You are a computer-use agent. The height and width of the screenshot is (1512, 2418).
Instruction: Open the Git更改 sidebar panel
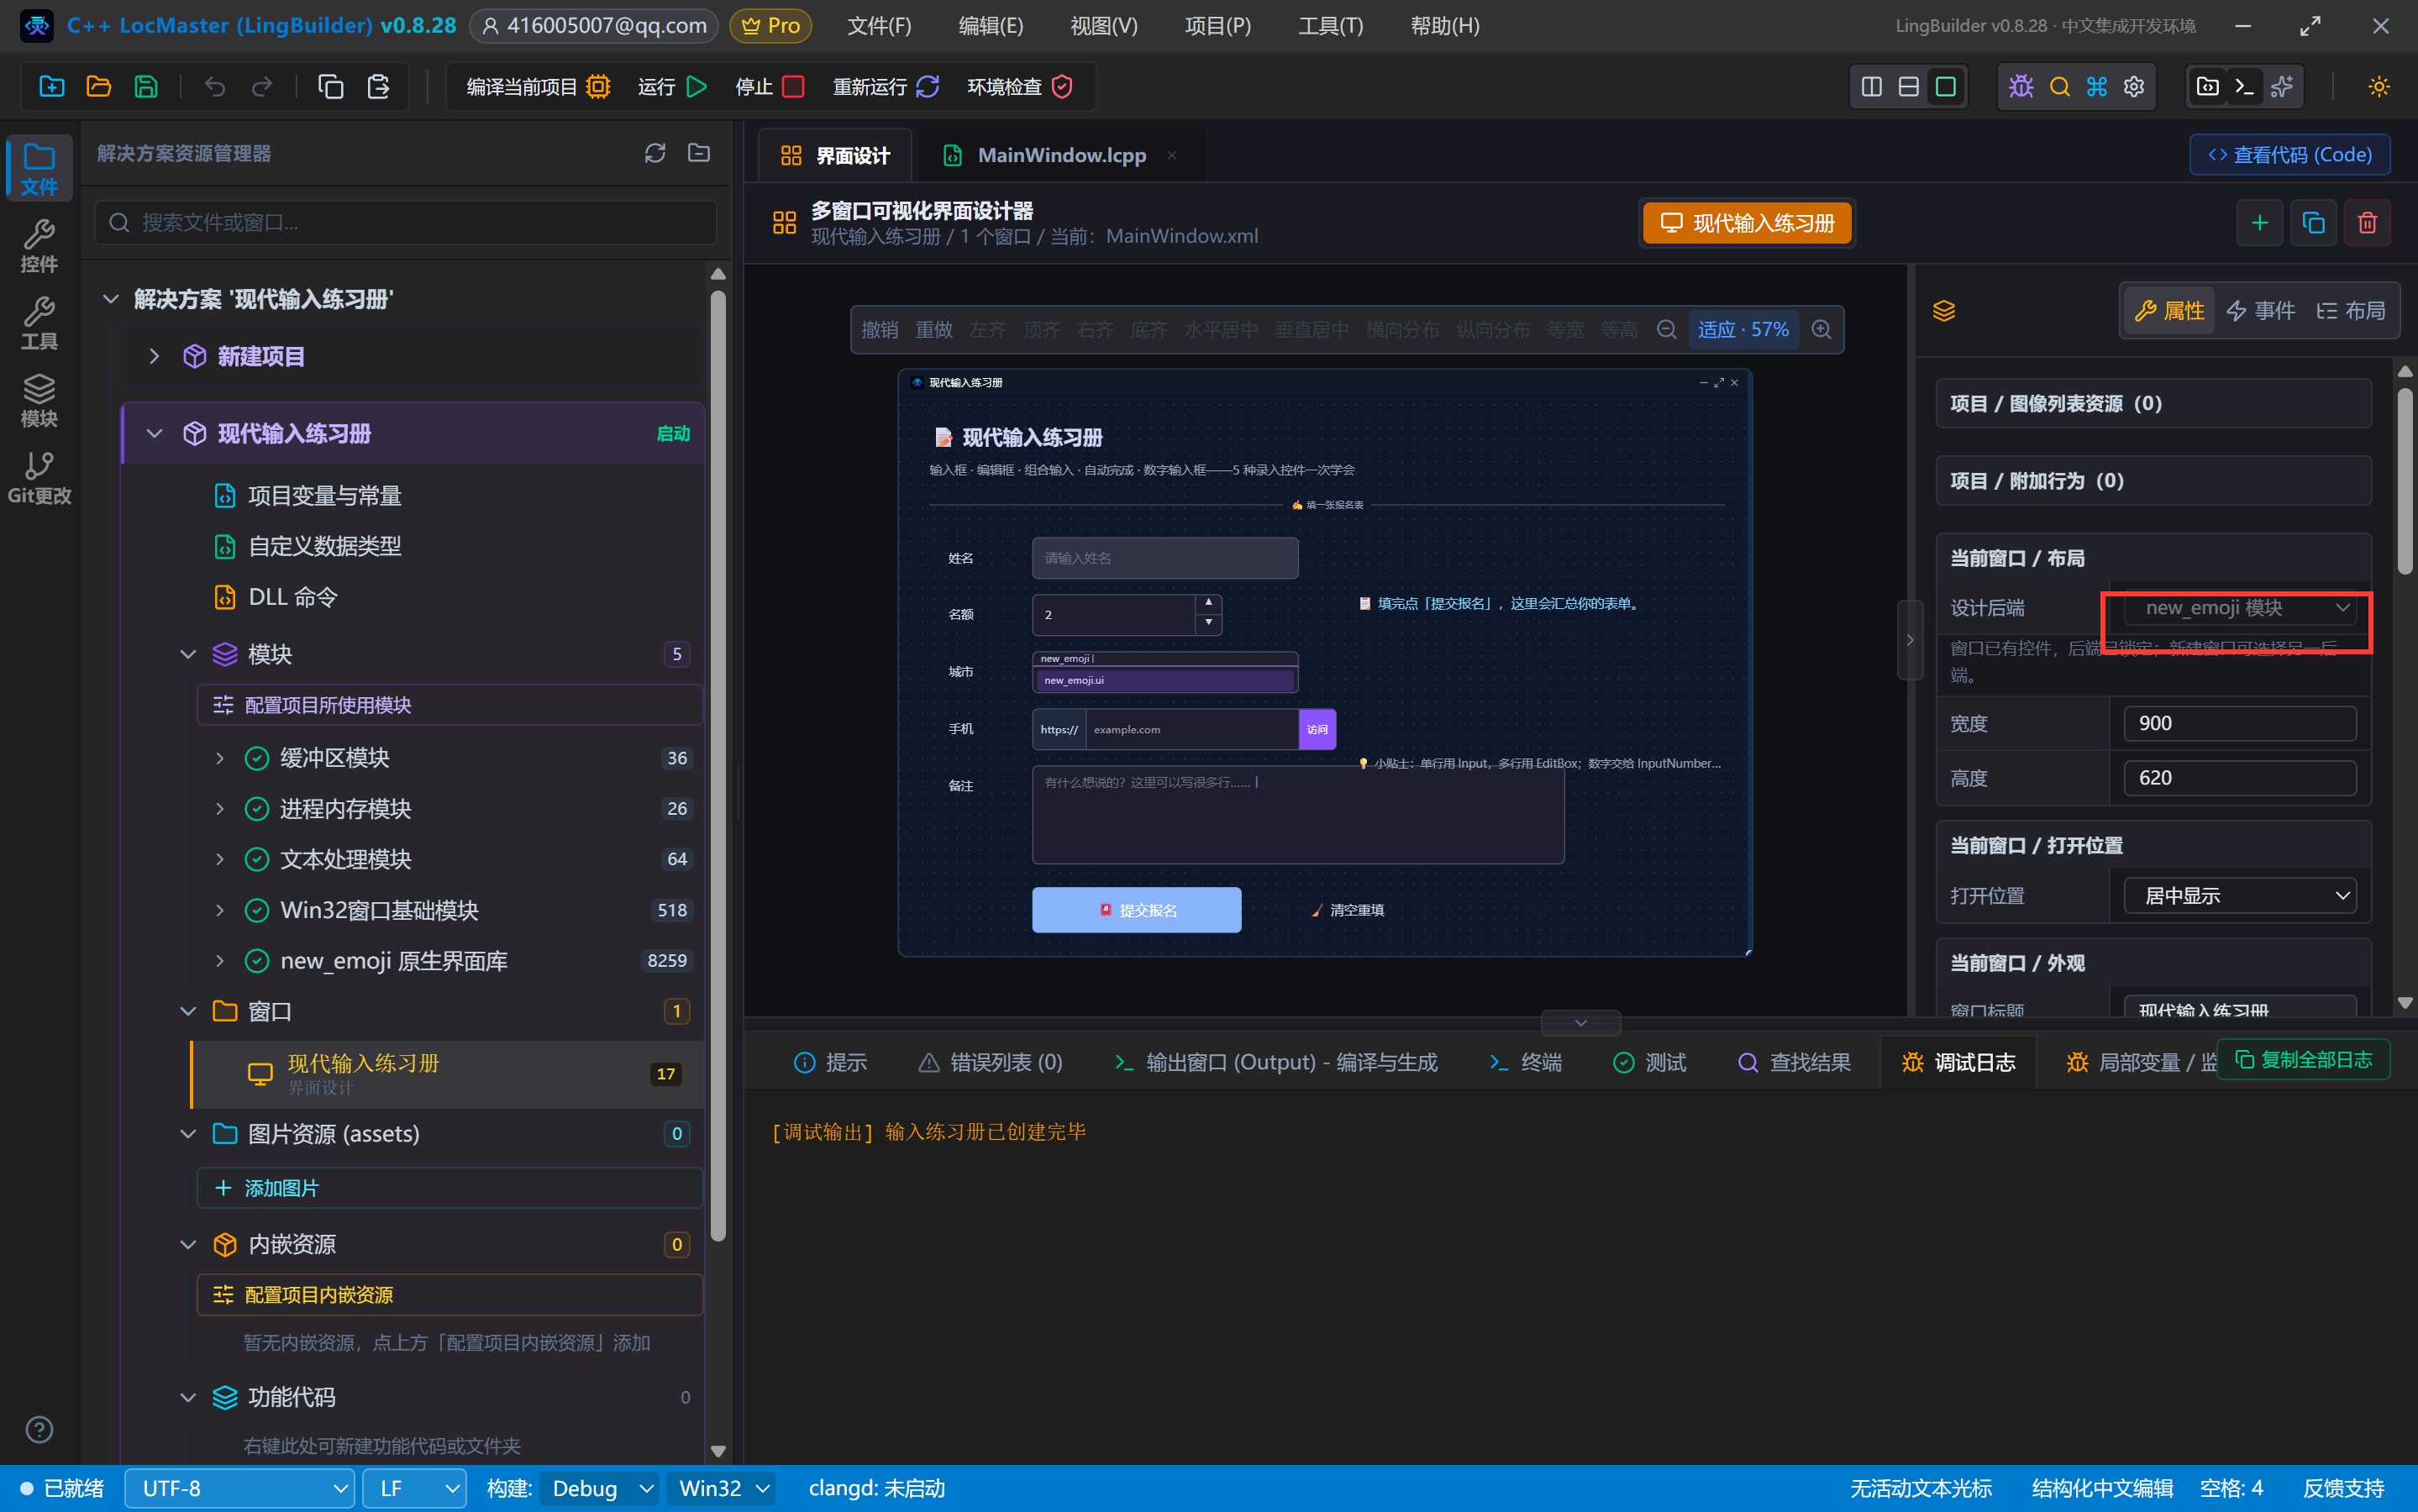click(x=39, y=477)
